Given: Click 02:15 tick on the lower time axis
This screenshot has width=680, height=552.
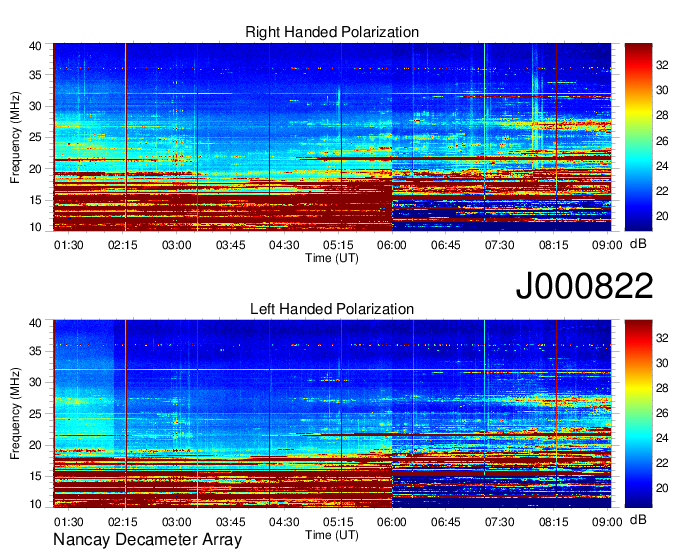Looking at the screenshot, I should pos(122,522).
